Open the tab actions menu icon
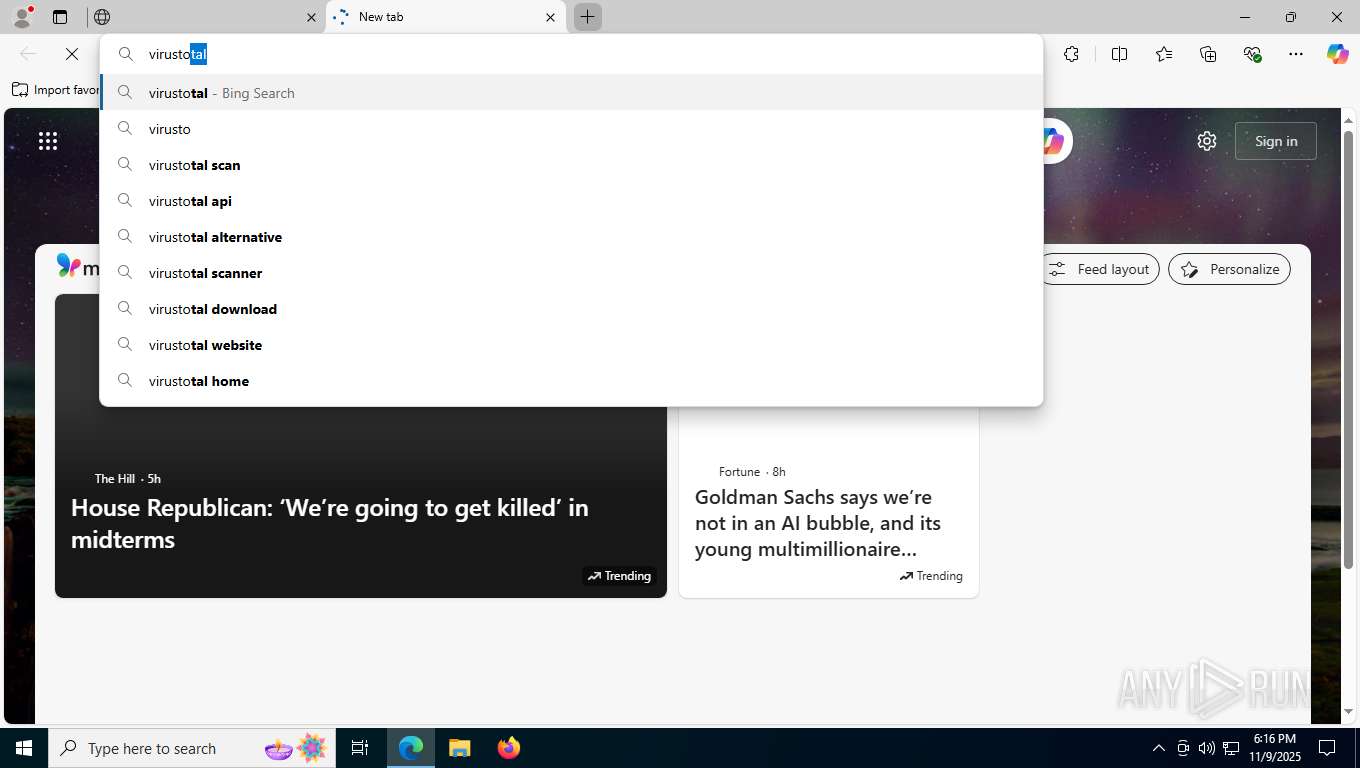Screen dimensions: 1360x768 tap(60, 17)
